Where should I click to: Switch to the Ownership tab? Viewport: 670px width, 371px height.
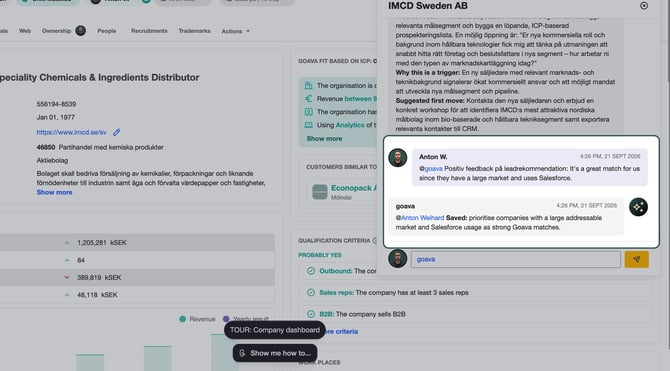56,31
